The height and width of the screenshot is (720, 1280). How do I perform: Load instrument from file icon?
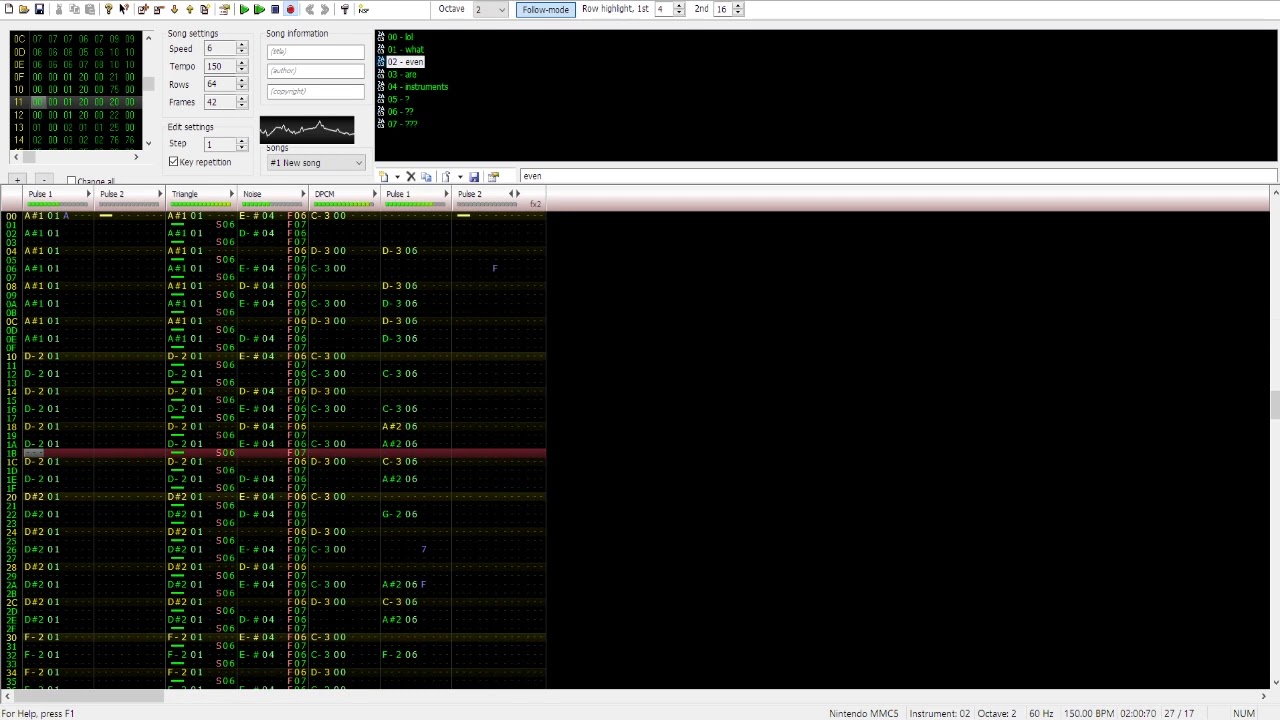coord(446,177)
